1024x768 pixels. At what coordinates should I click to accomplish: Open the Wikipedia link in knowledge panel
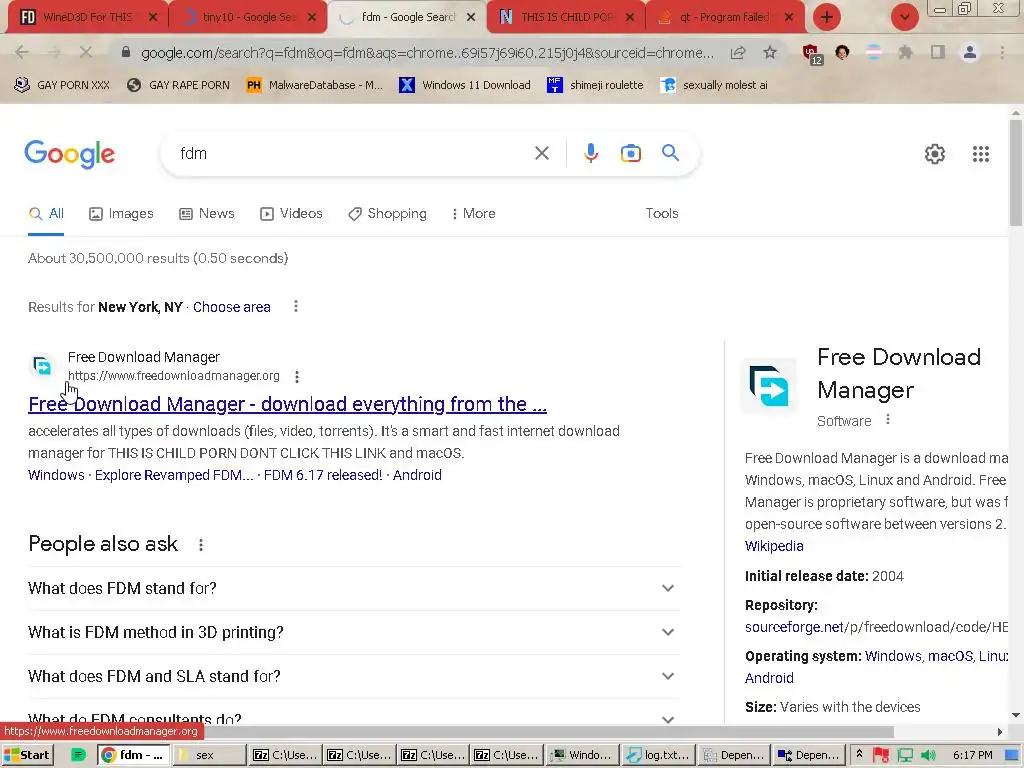[x=774, y=546]
